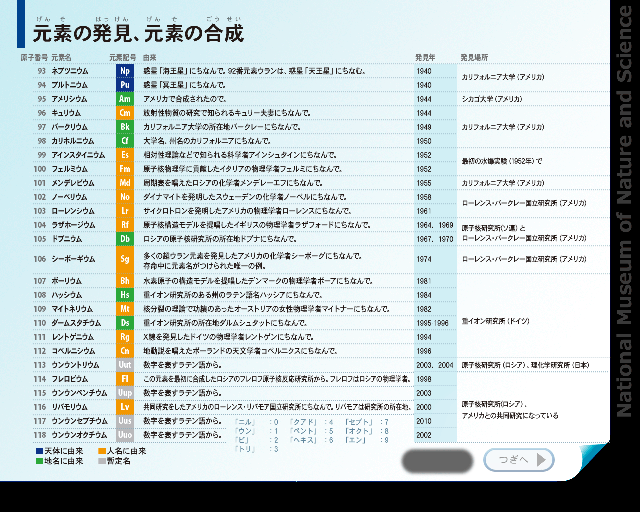The image size is (640, 512).
Task: Choose the gray Uuo symbol tile
Action: tap(125, 435)
